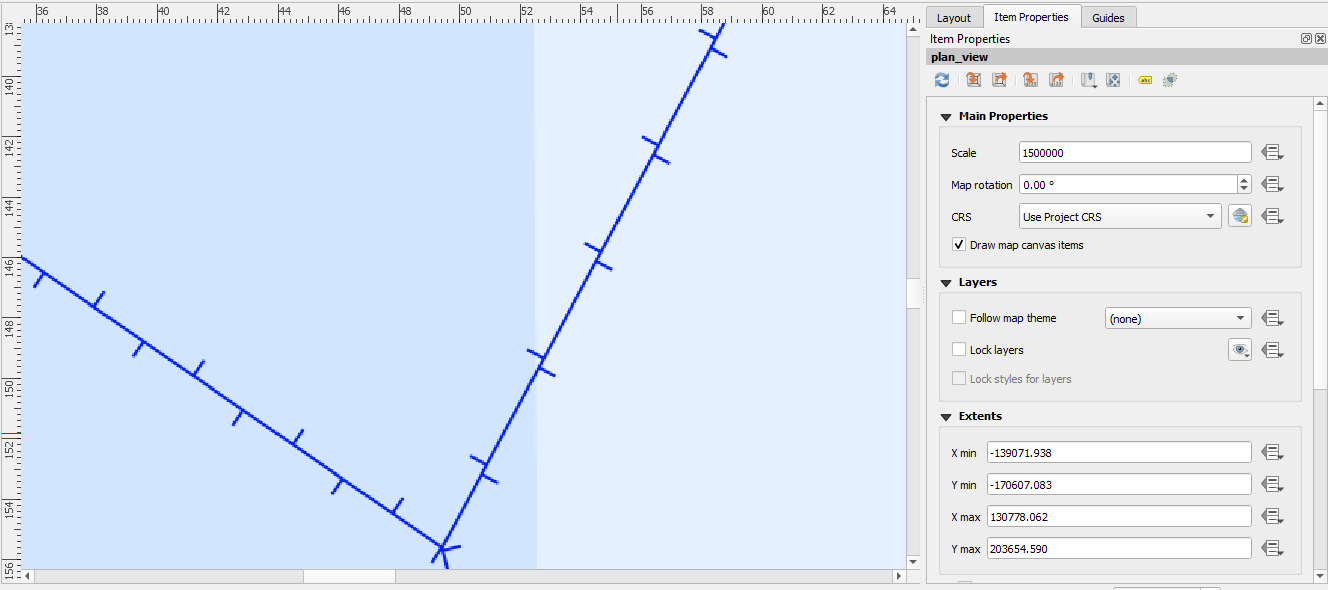Collapse the Main Properties section
1328x590 pixels.
(x=946, y=116)
